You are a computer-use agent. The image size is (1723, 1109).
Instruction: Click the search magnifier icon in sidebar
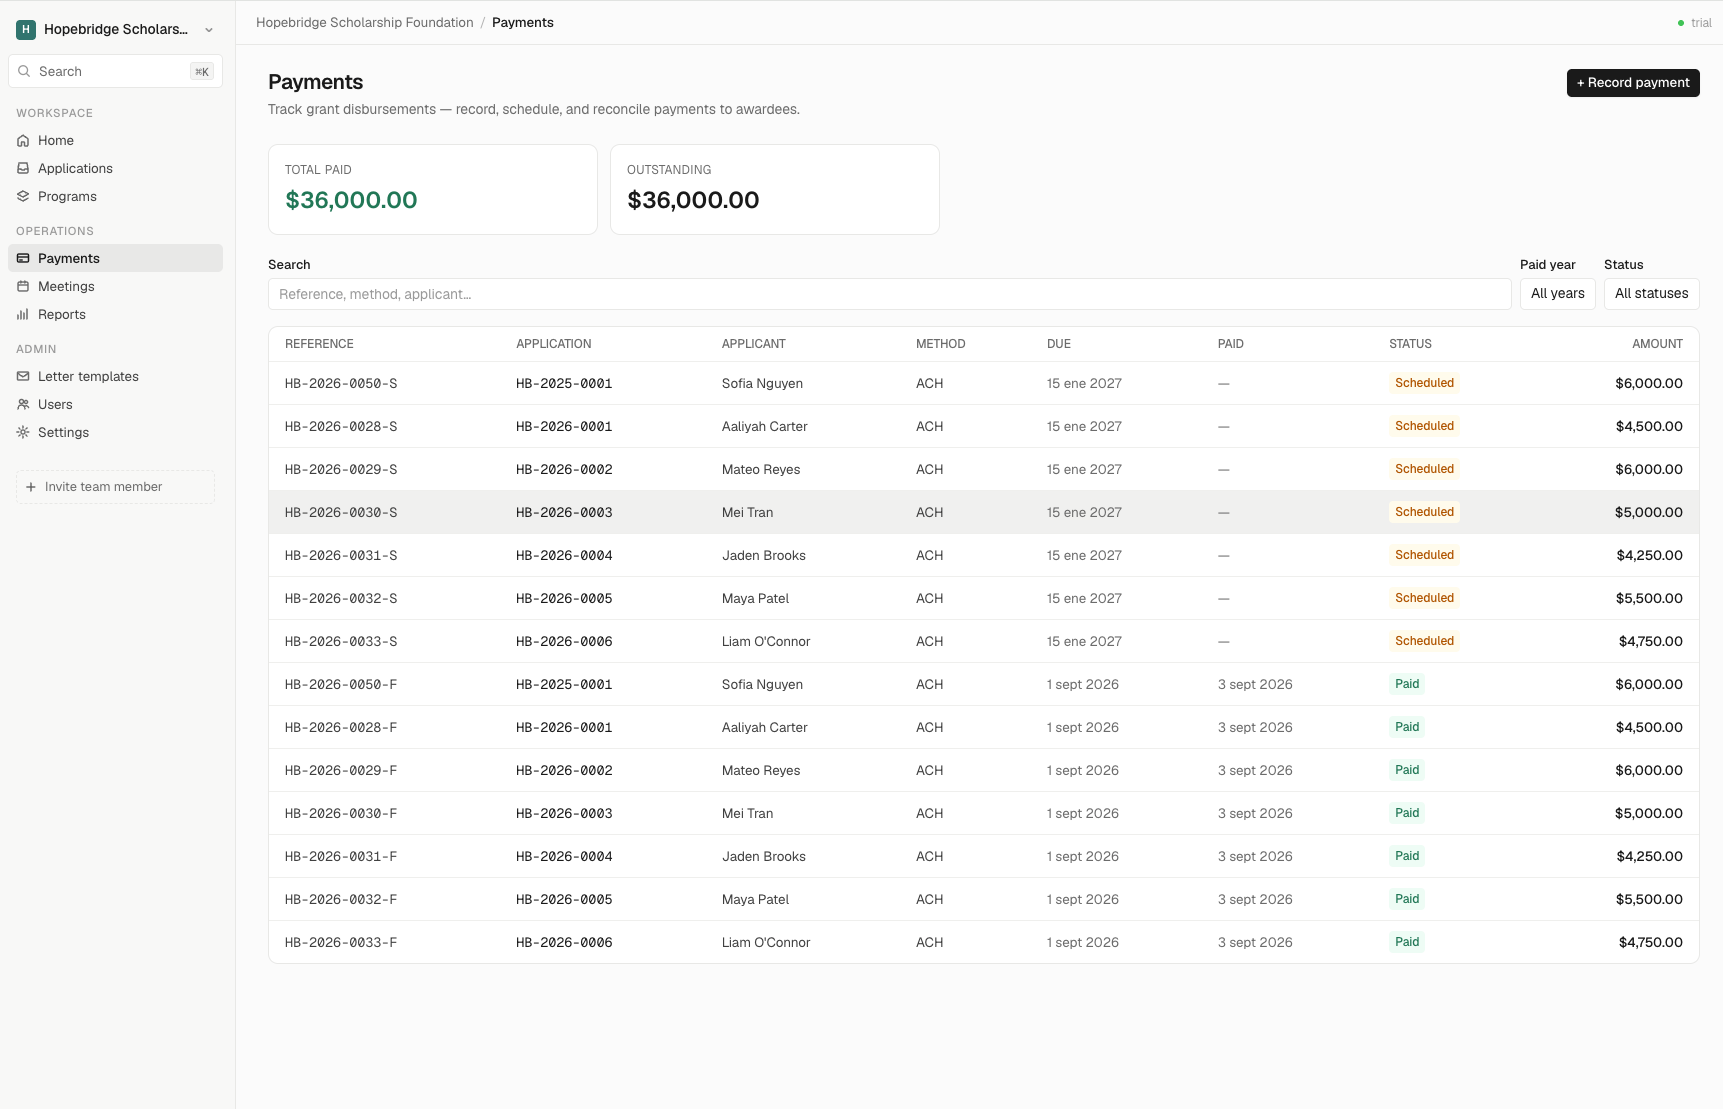[24, 71]
